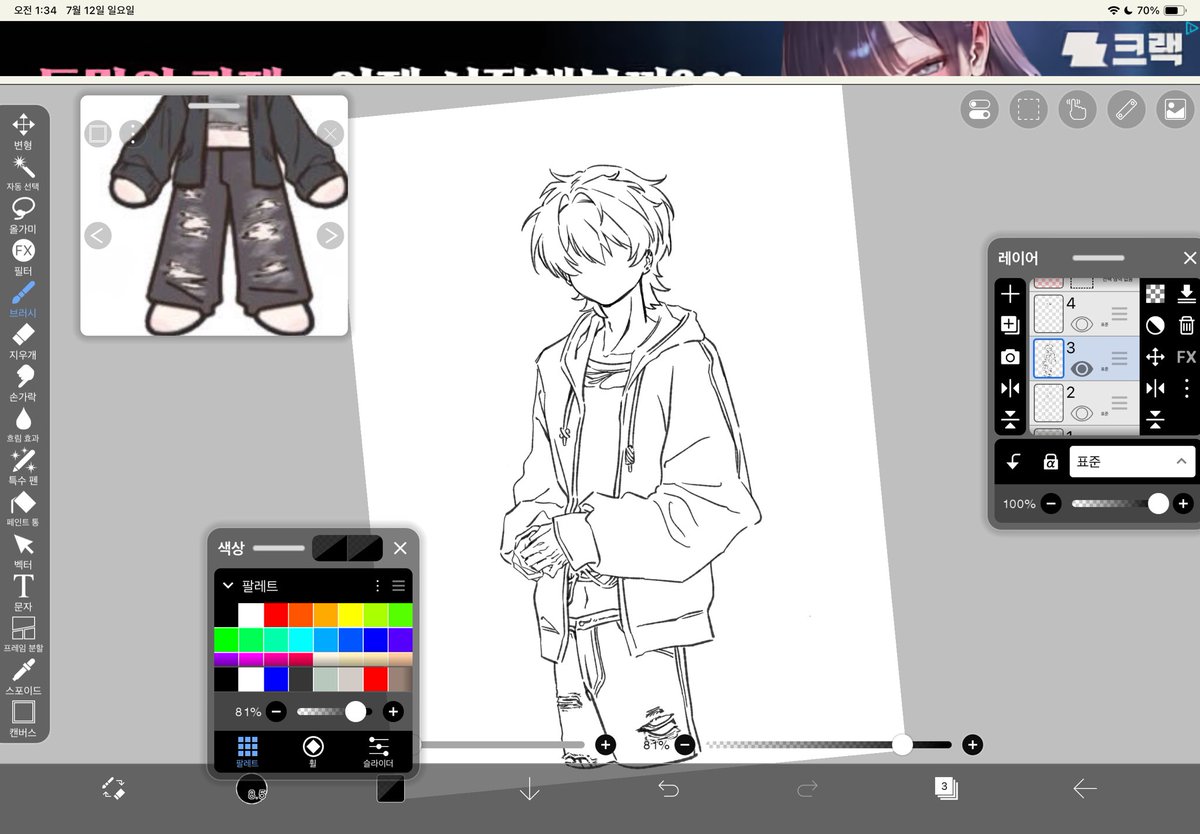Hide toolbars with down arrow
The image size is (1200, 834).
coord(529,789)
